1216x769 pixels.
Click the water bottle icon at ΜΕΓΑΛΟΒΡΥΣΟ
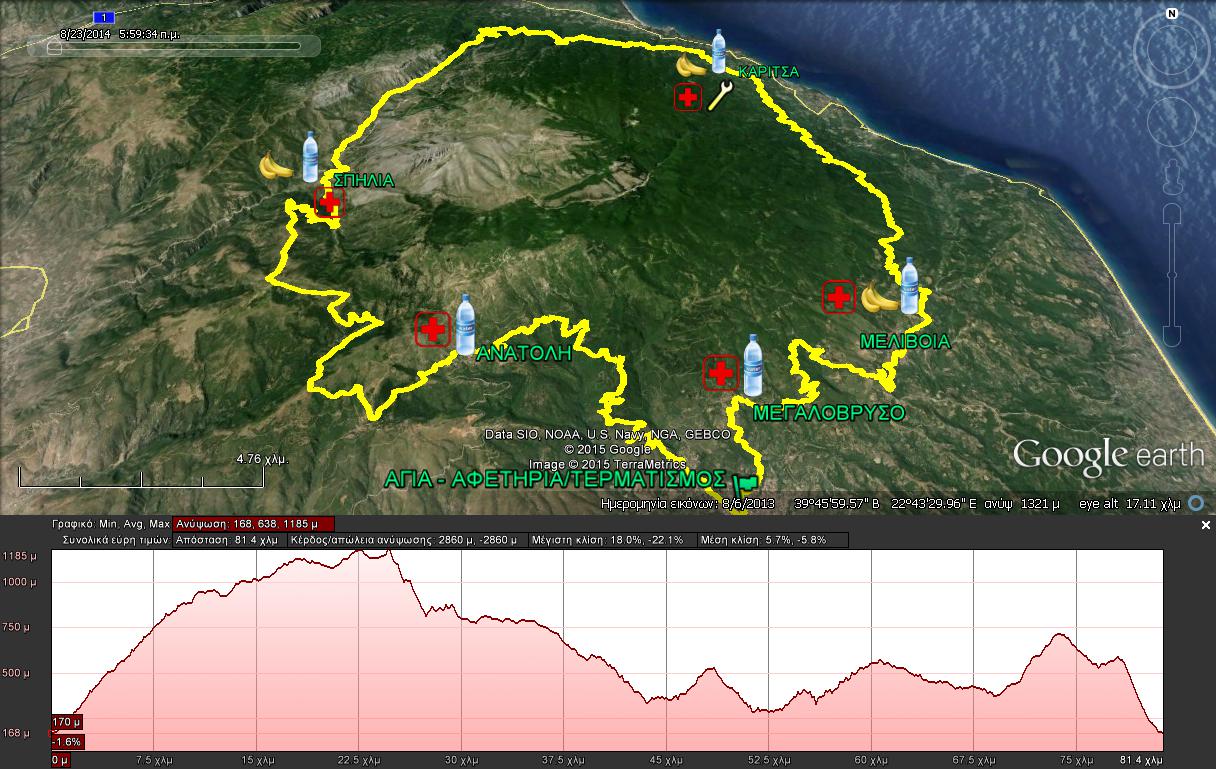pyautogui.click(x=753, y=364)
